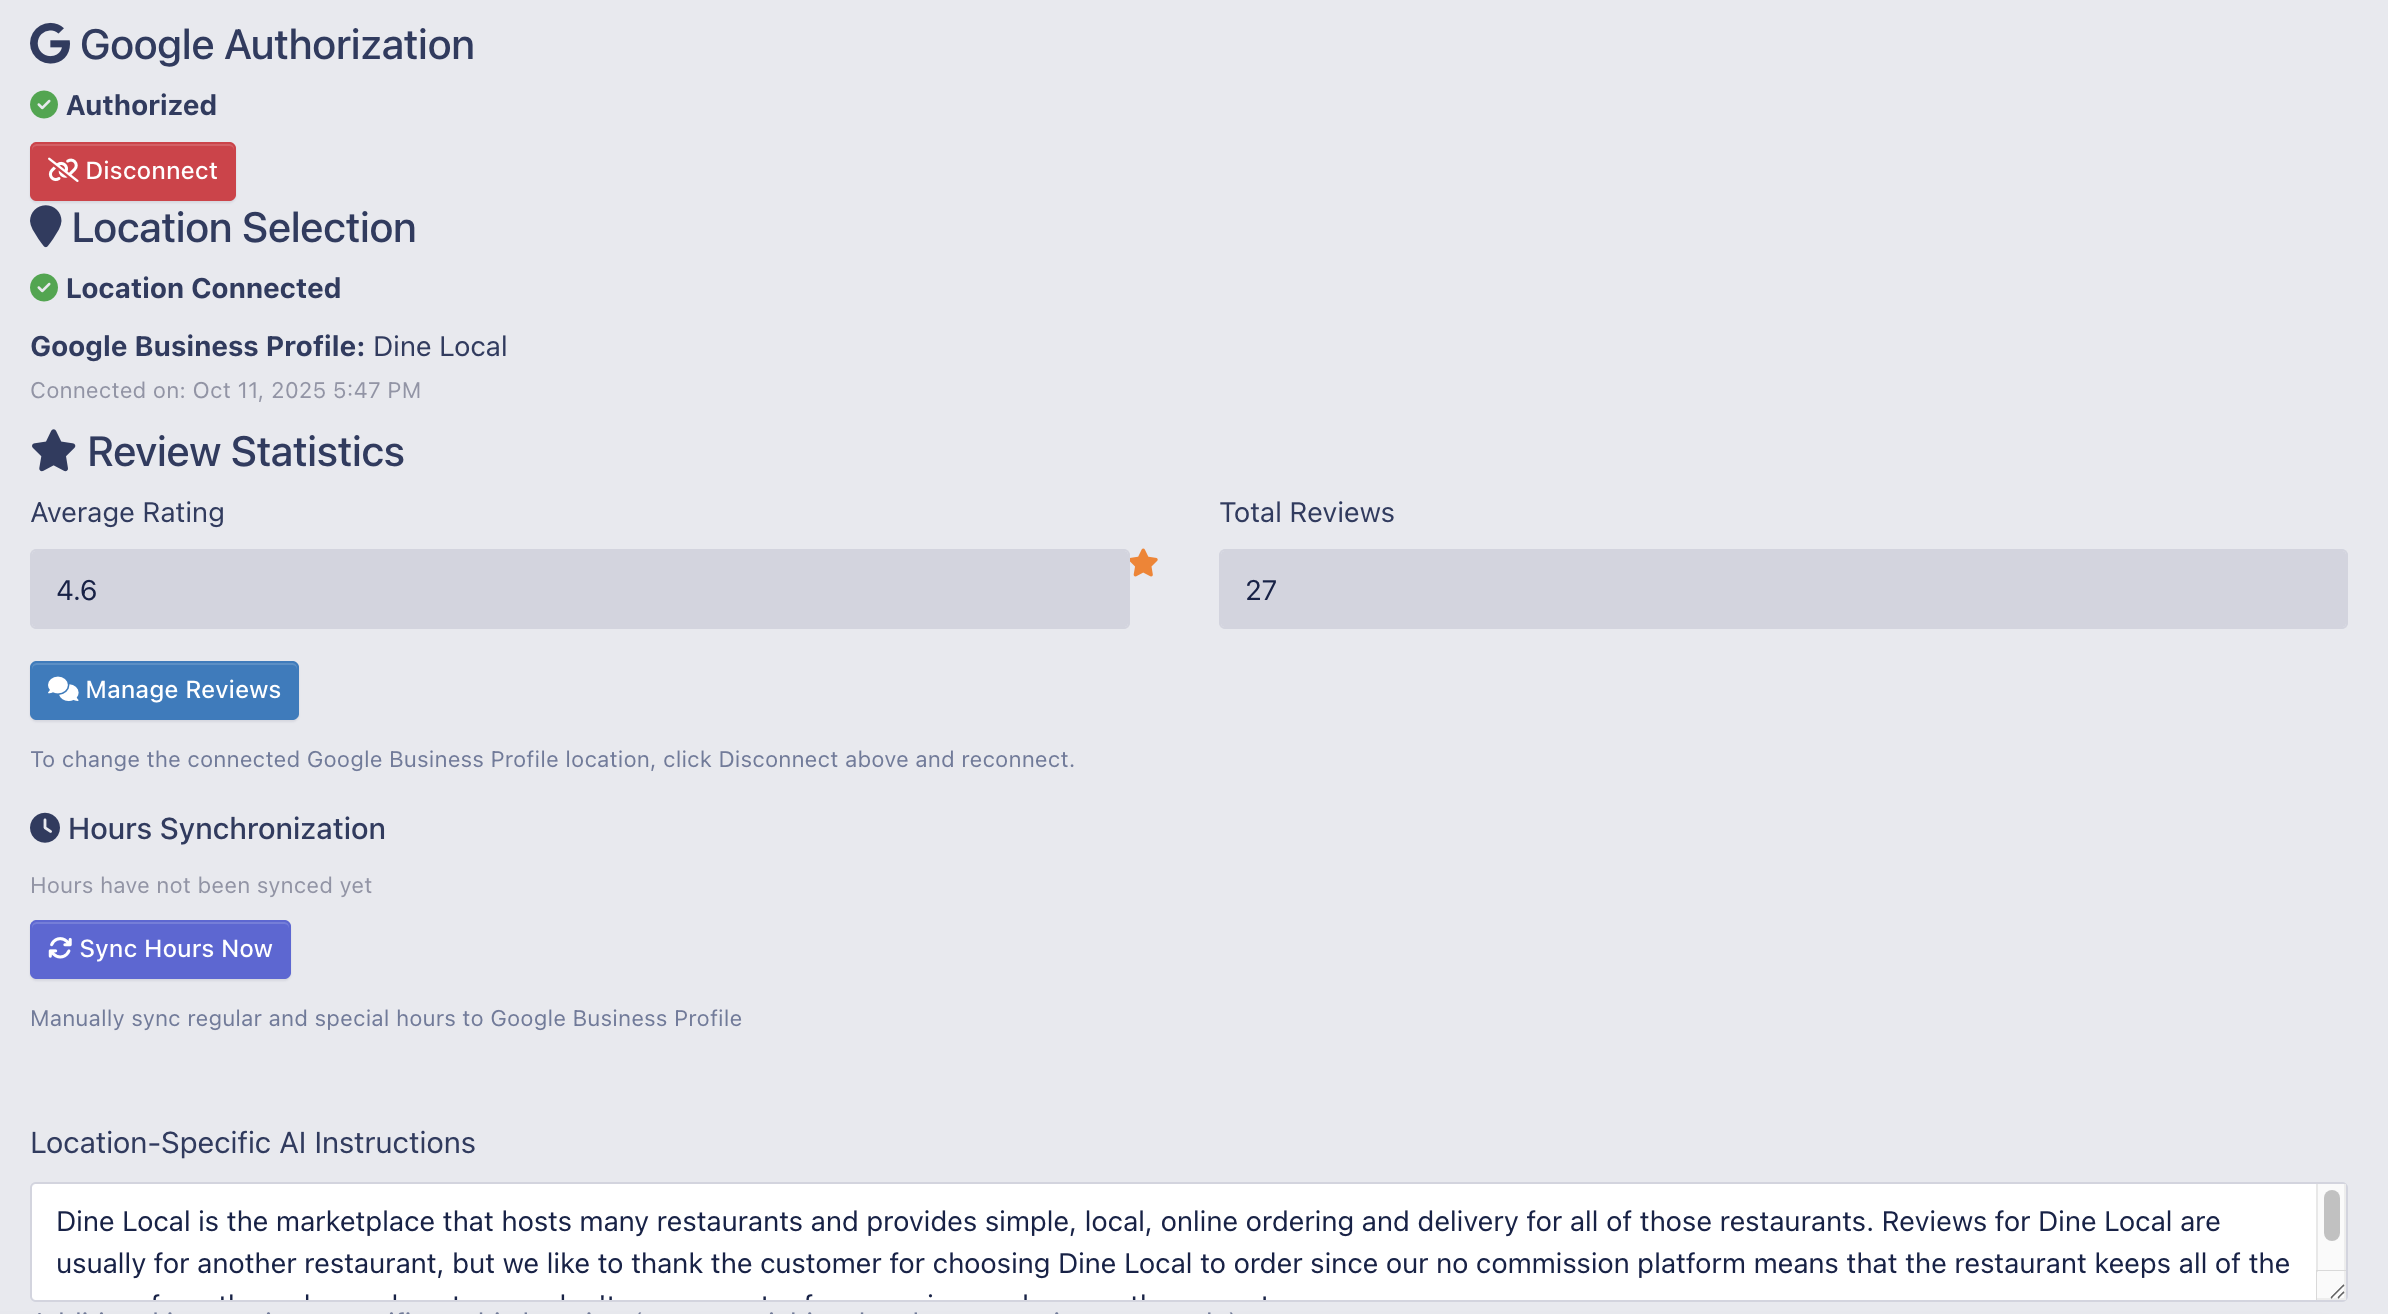Click the Location-Specific AI Instructions label
This screenshot has height=1314, width=2388.
pos(253,1143)
